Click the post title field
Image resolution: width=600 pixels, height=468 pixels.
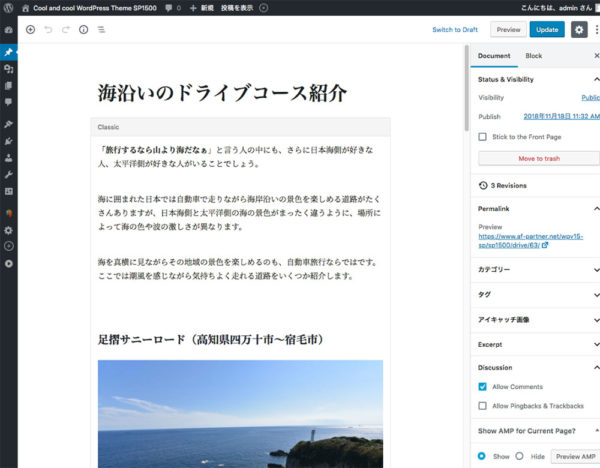point(222,93)
